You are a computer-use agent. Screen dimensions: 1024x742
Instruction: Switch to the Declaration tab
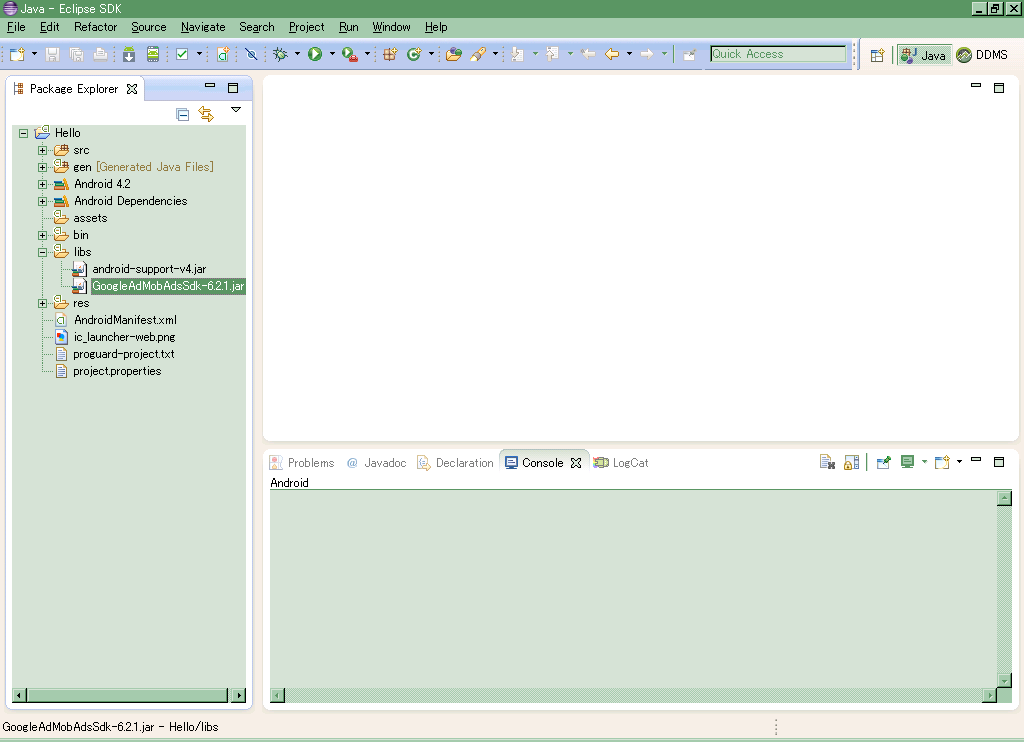(455, 462)
